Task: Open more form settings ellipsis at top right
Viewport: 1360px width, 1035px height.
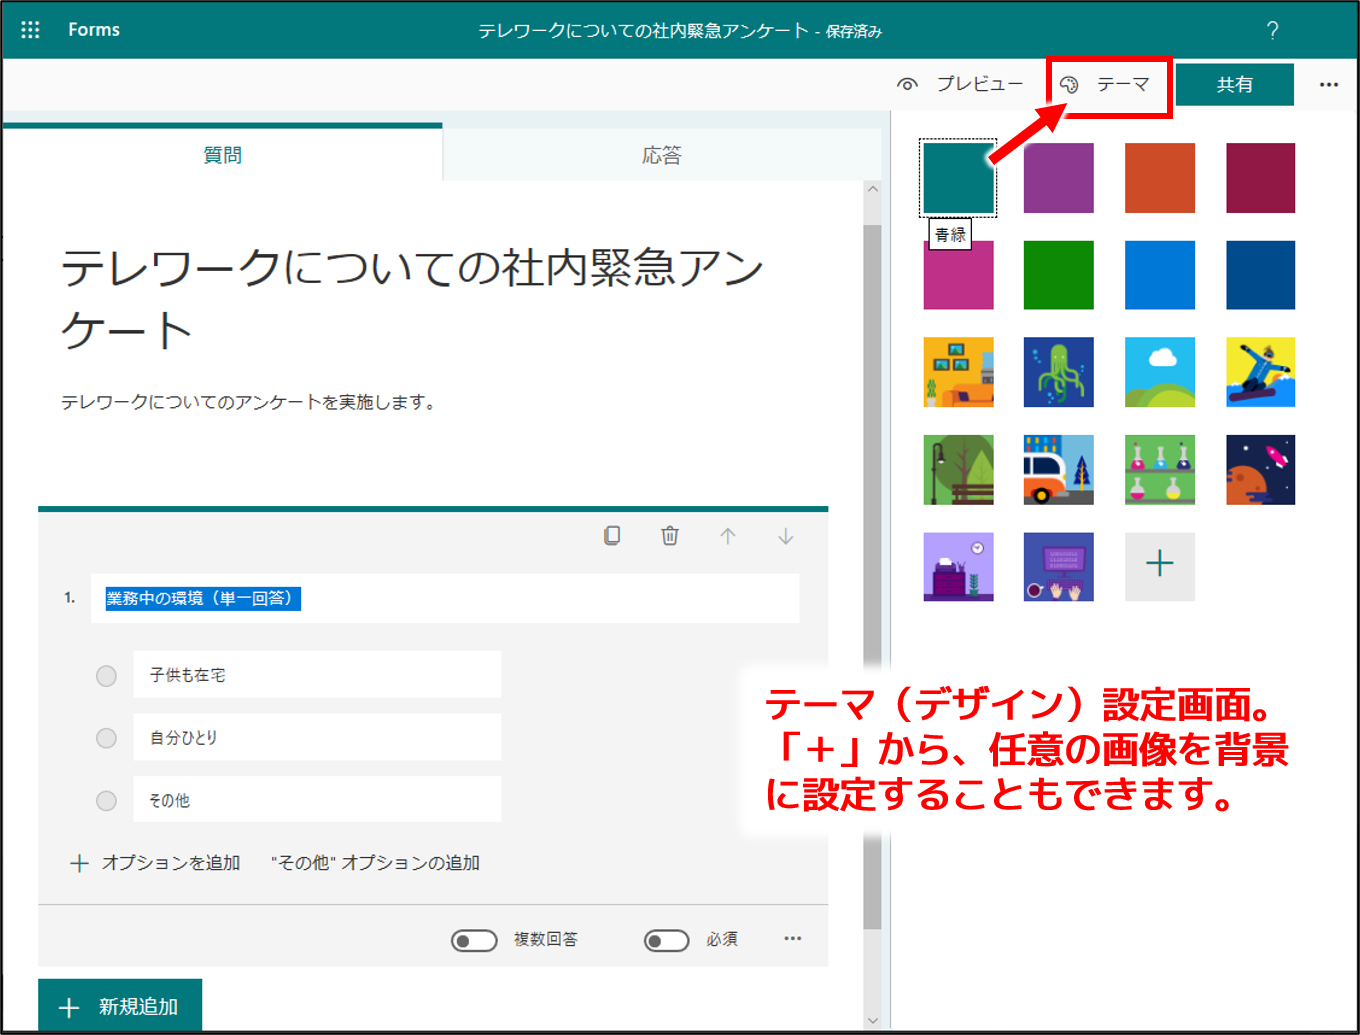Action: click(x=1328, y=85)
